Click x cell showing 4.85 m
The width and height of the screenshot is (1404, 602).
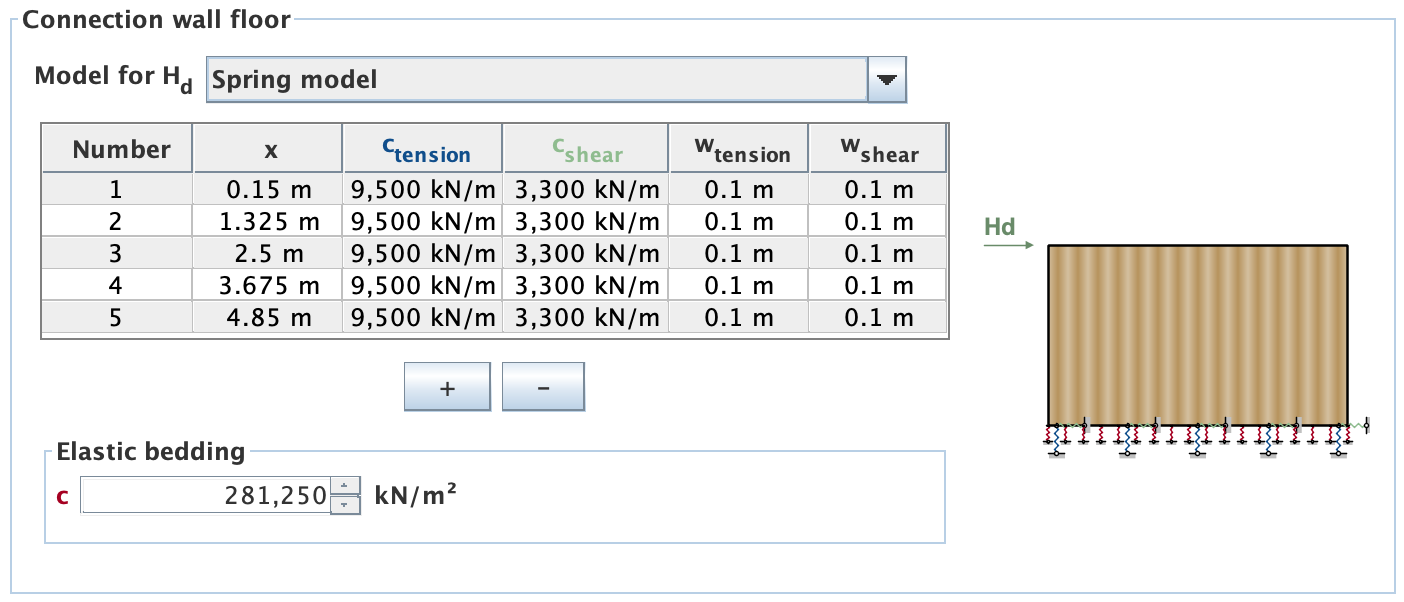[x=268, y=319]
